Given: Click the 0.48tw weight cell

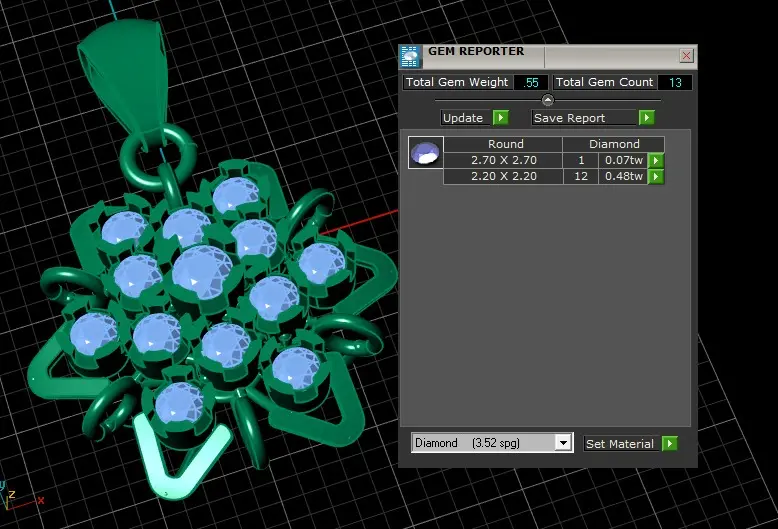Looking at the screenshot, I should (624, 176).
